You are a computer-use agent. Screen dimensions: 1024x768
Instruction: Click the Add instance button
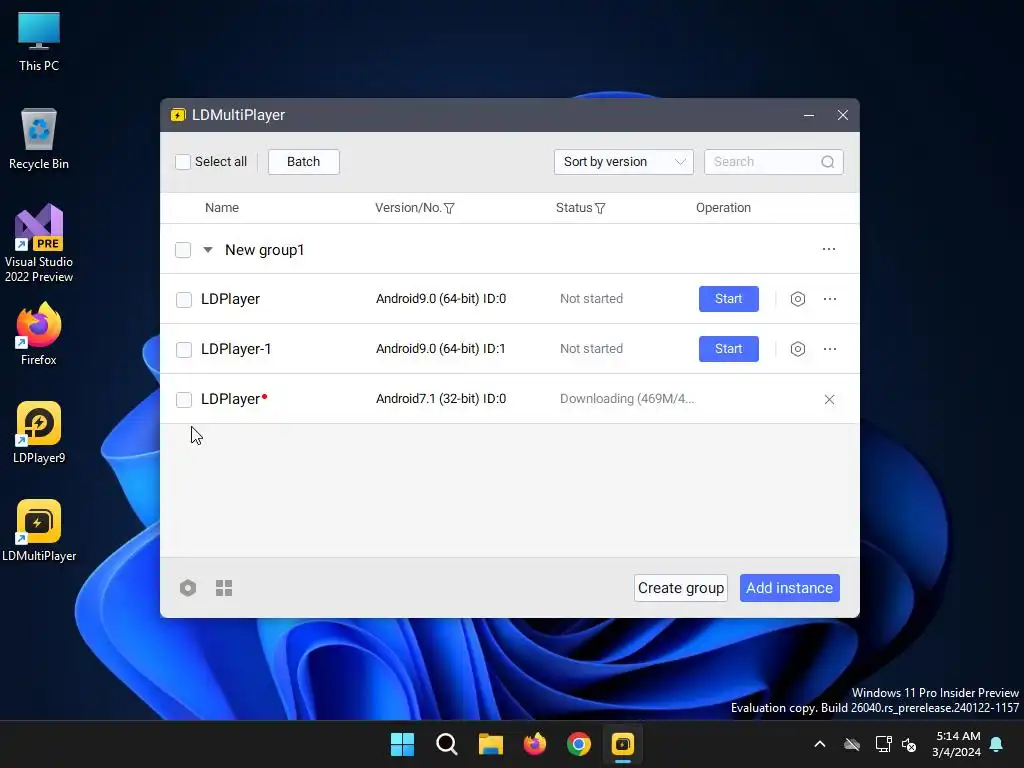tap(790, 588)
